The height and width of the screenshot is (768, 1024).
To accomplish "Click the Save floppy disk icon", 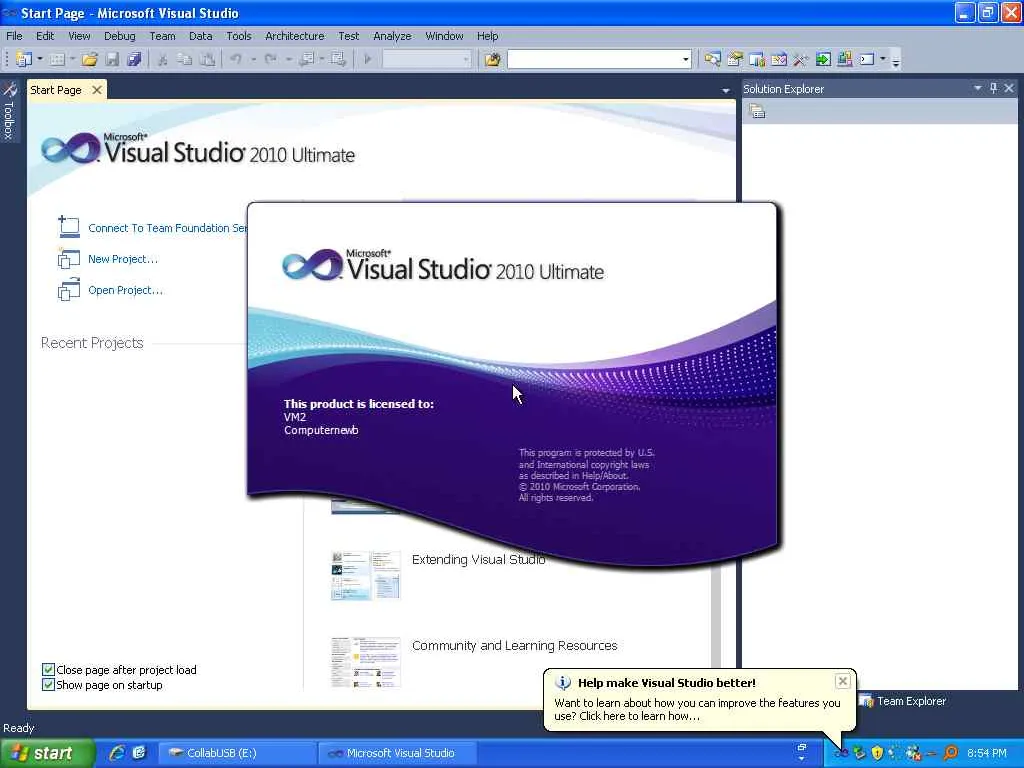I will [112, 59].
